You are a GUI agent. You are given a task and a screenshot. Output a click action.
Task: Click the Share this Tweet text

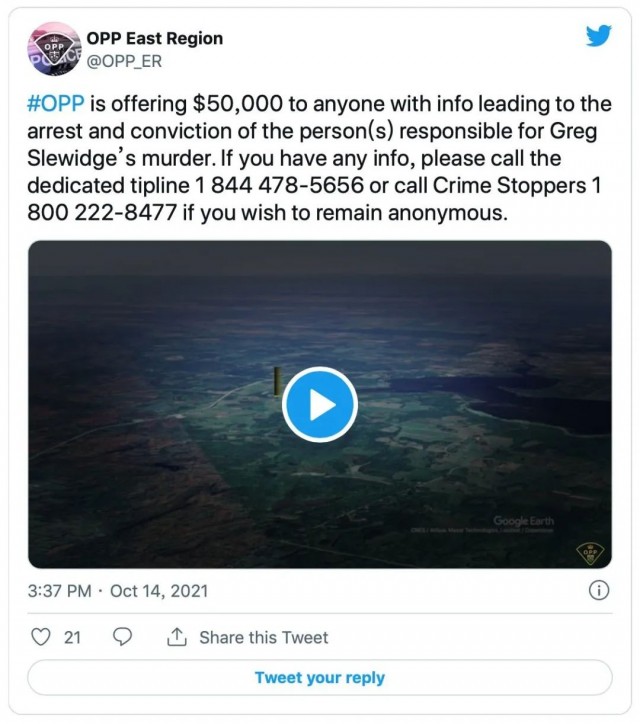coord(263,637)
